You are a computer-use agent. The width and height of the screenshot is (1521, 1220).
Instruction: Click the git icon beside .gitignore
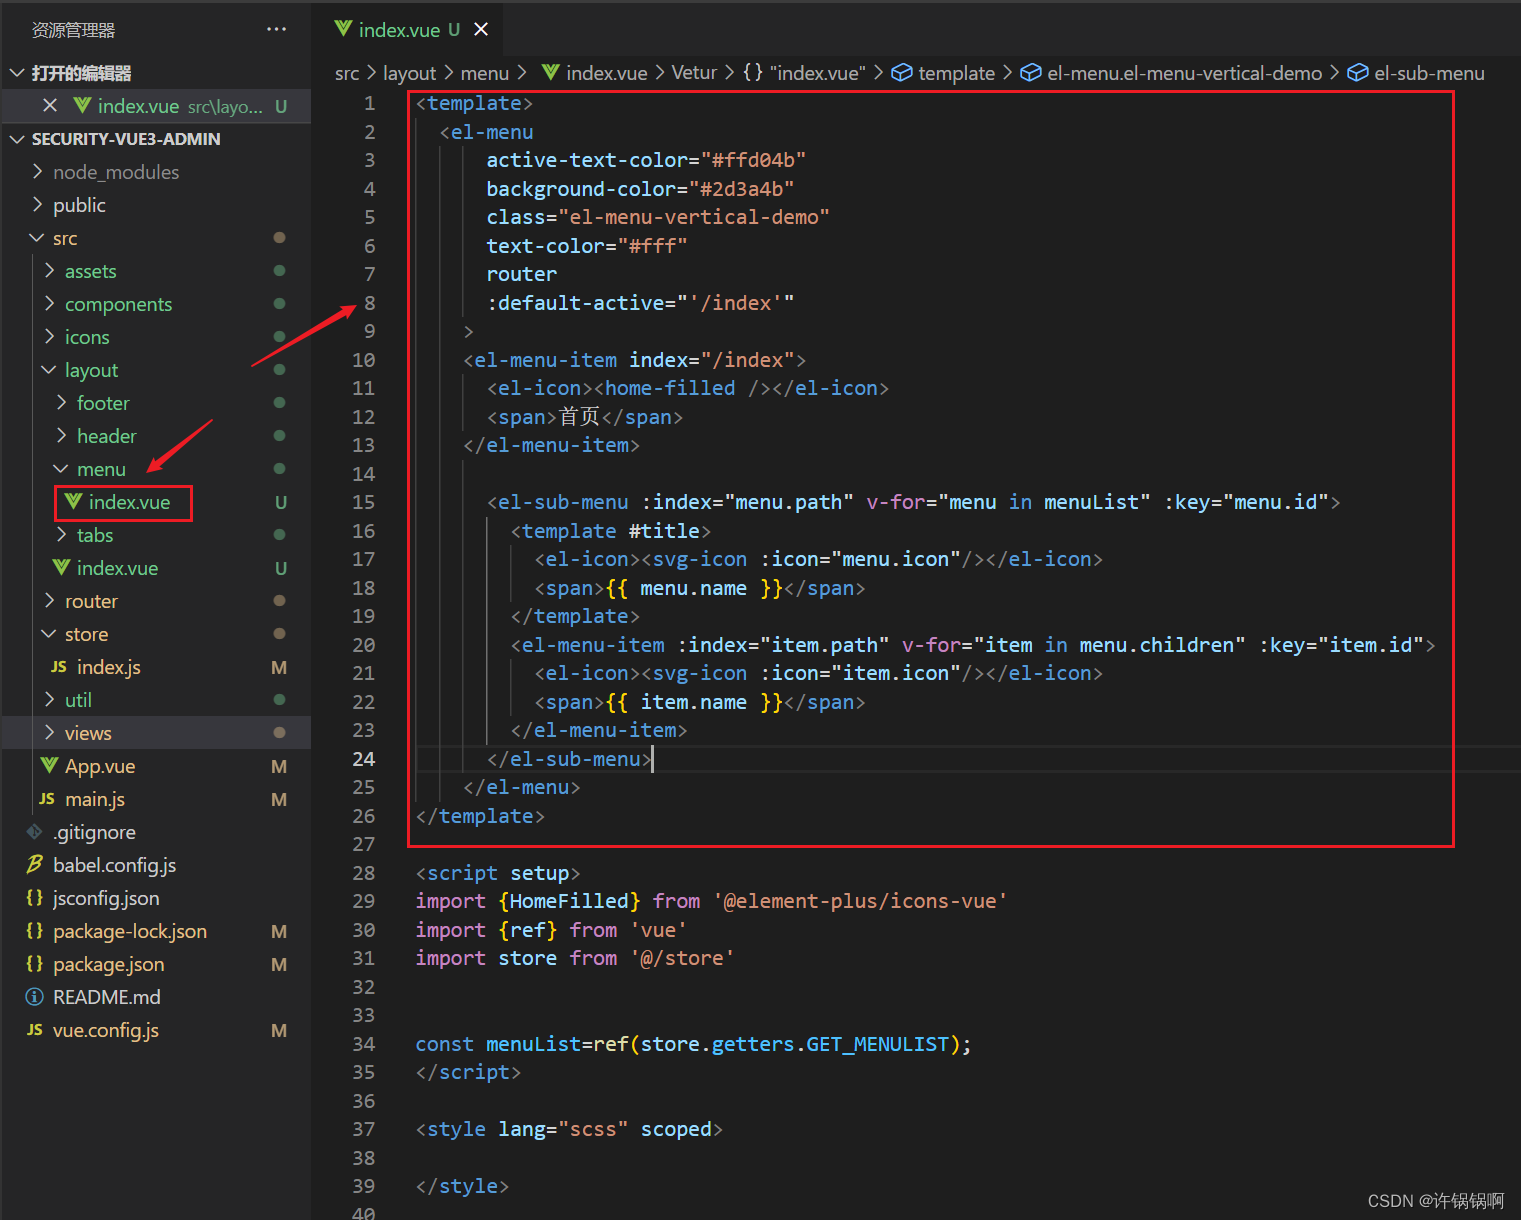(x=35, y=832)
